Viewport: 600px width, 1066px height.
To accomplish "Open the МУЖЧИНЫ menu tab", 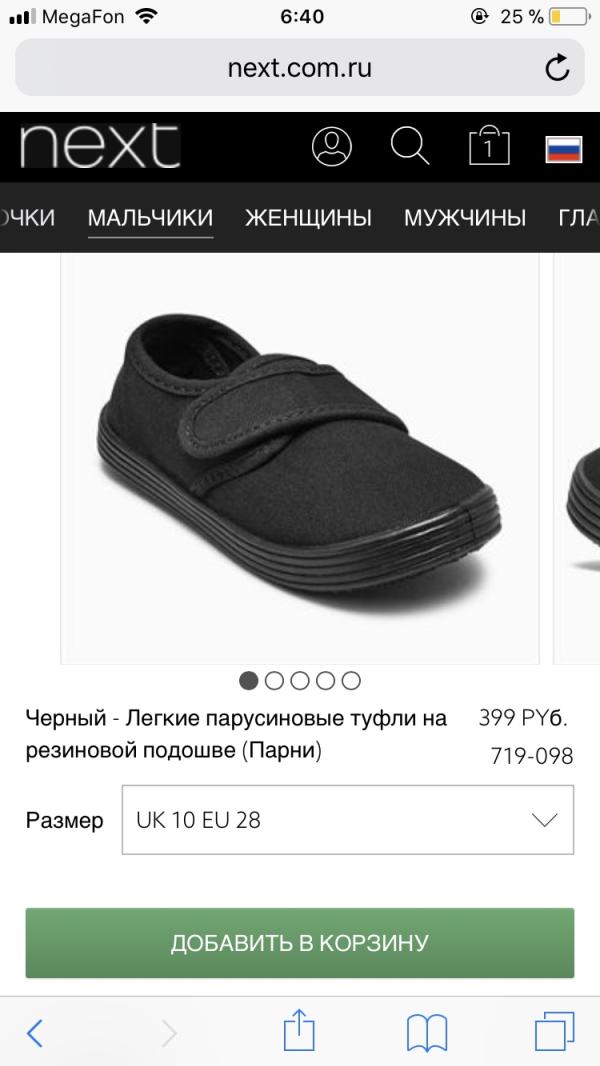I will (x=465, y=218).
